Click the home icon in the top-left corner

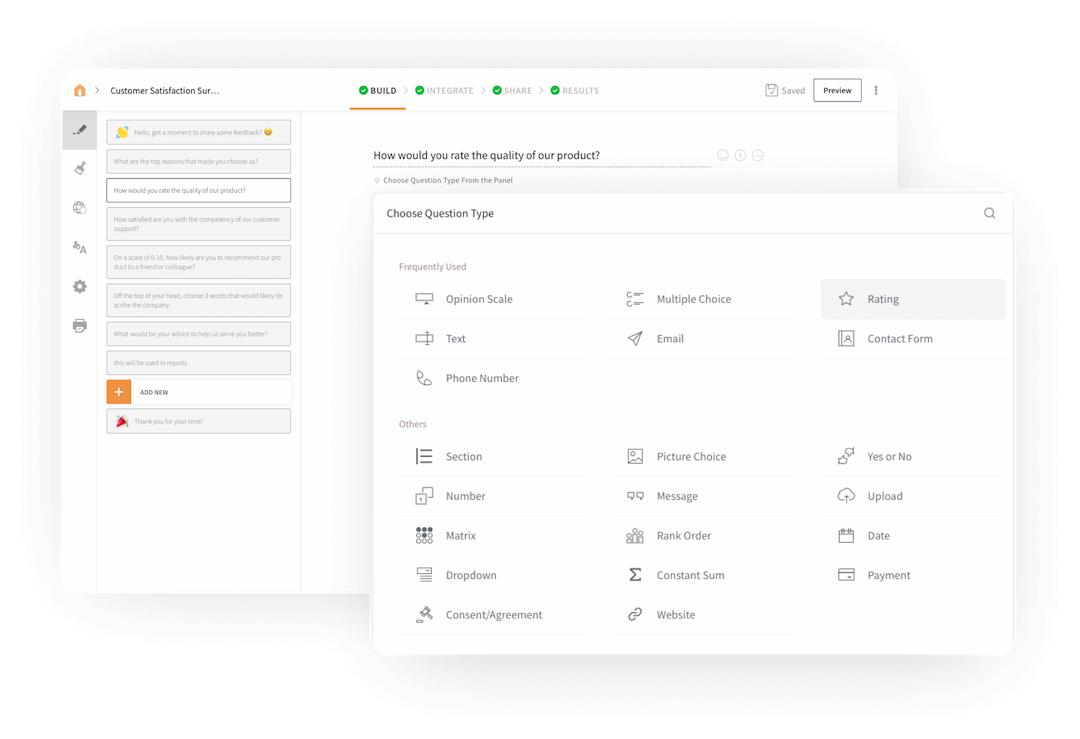coord(80,90)
